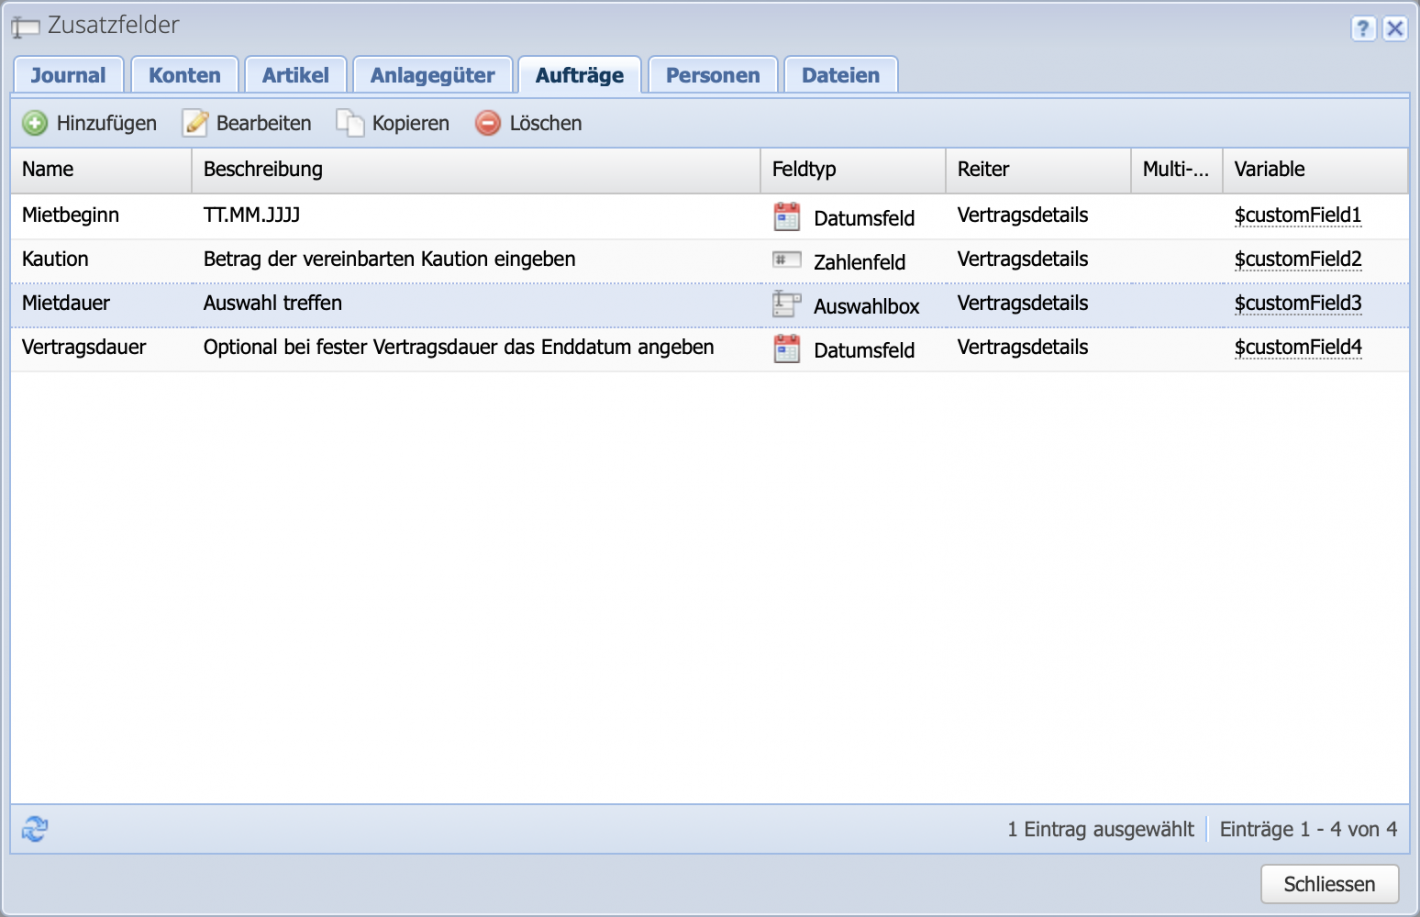Select the Artikel tab

295,74
